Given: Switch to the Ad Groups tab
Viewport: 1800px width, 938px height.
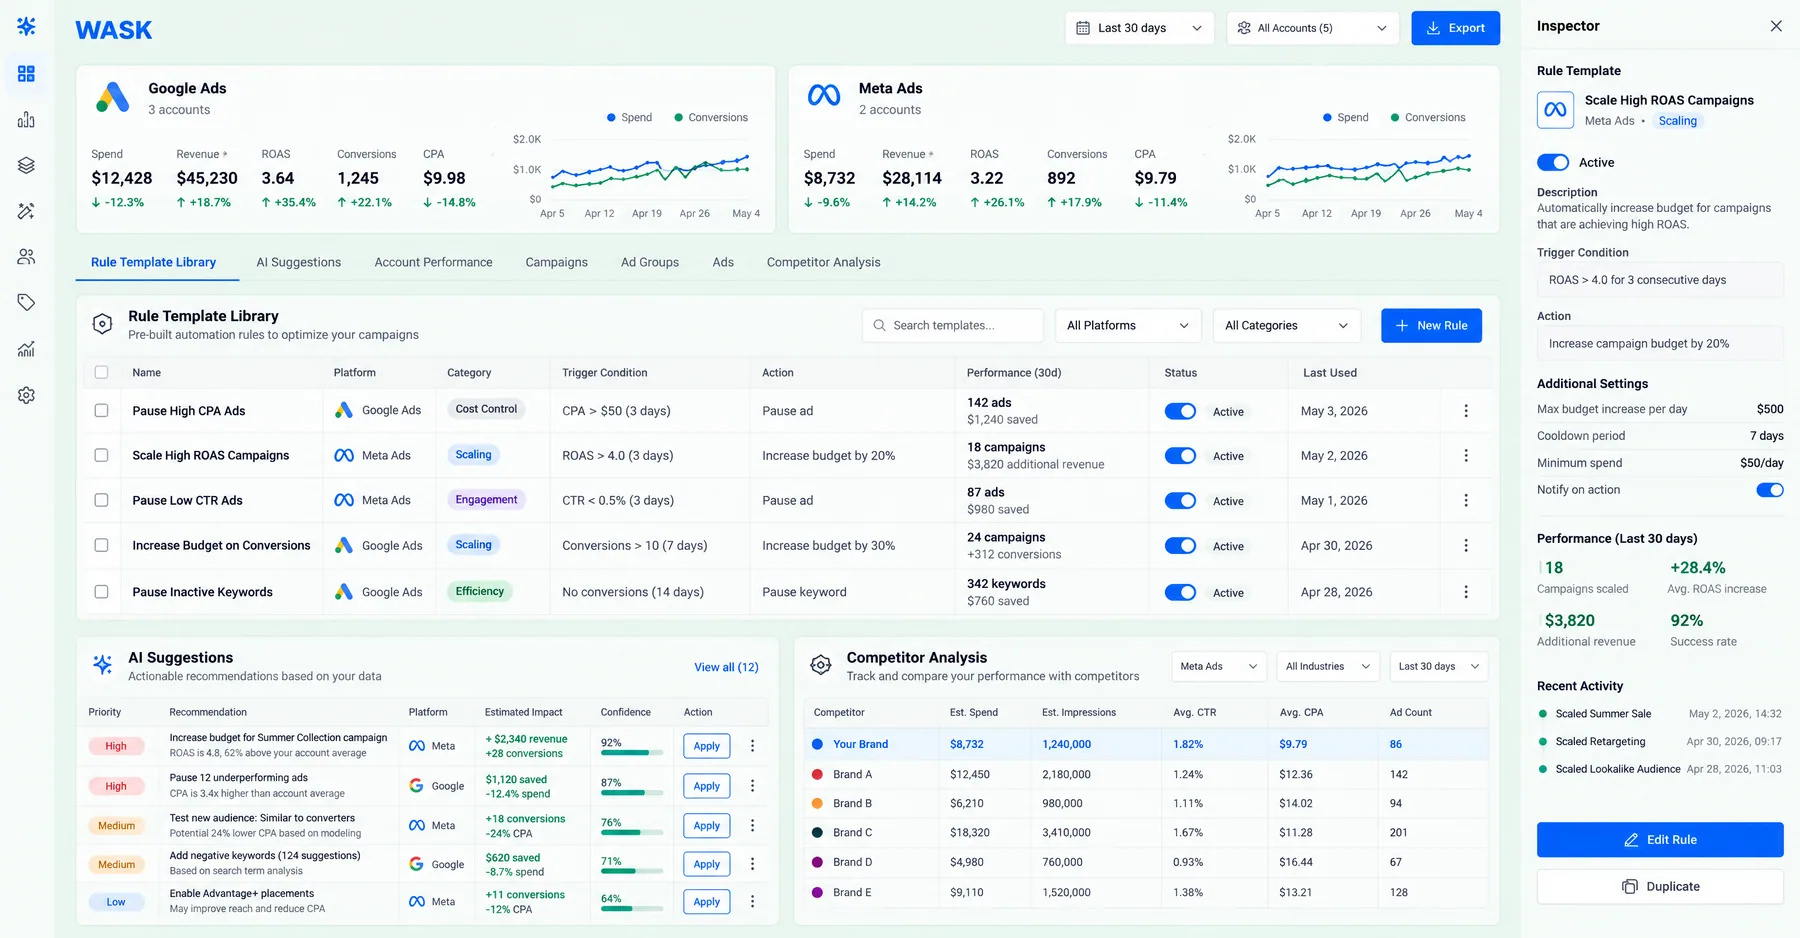Looking at the screenshot, I should tap(650, 262).
